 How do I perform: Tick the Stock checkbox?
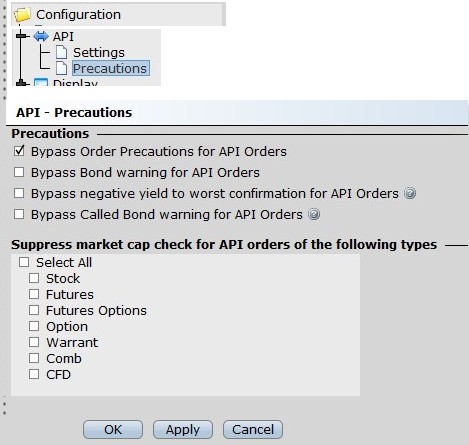pyautogui.click(x=34, y=278)
